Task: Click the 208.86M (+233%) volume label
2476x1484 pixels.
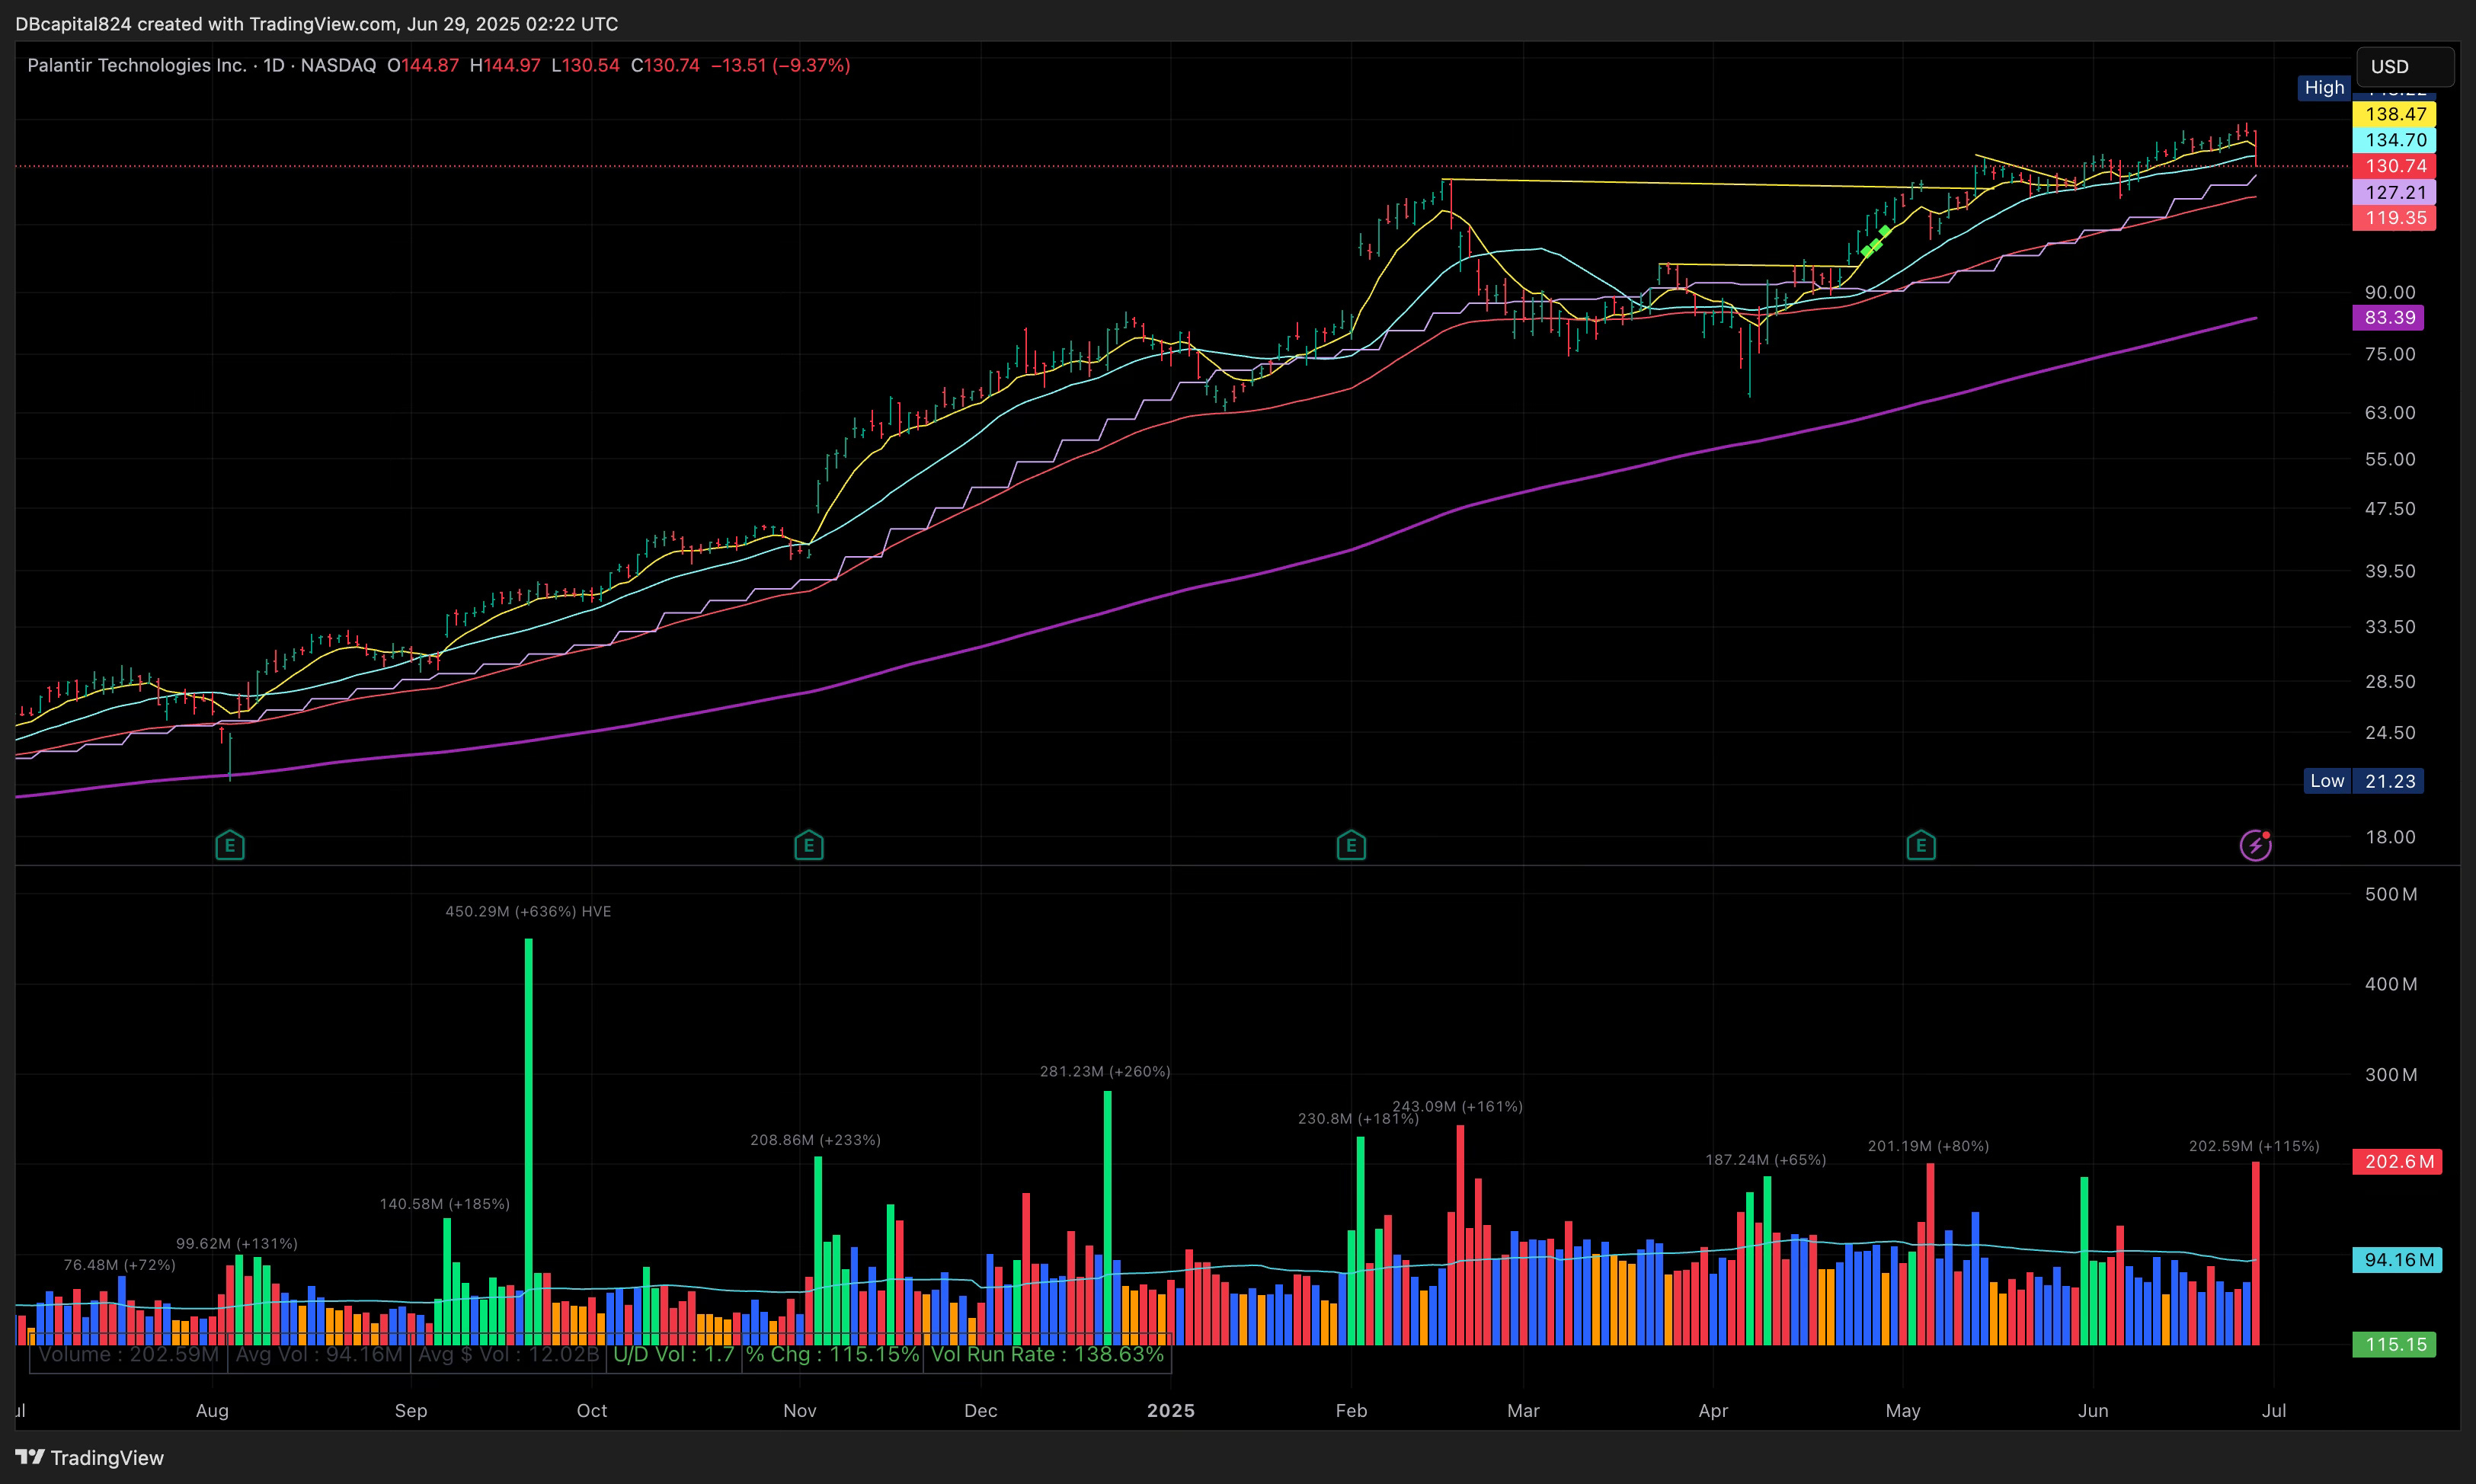Action: tap(815, 1140)
